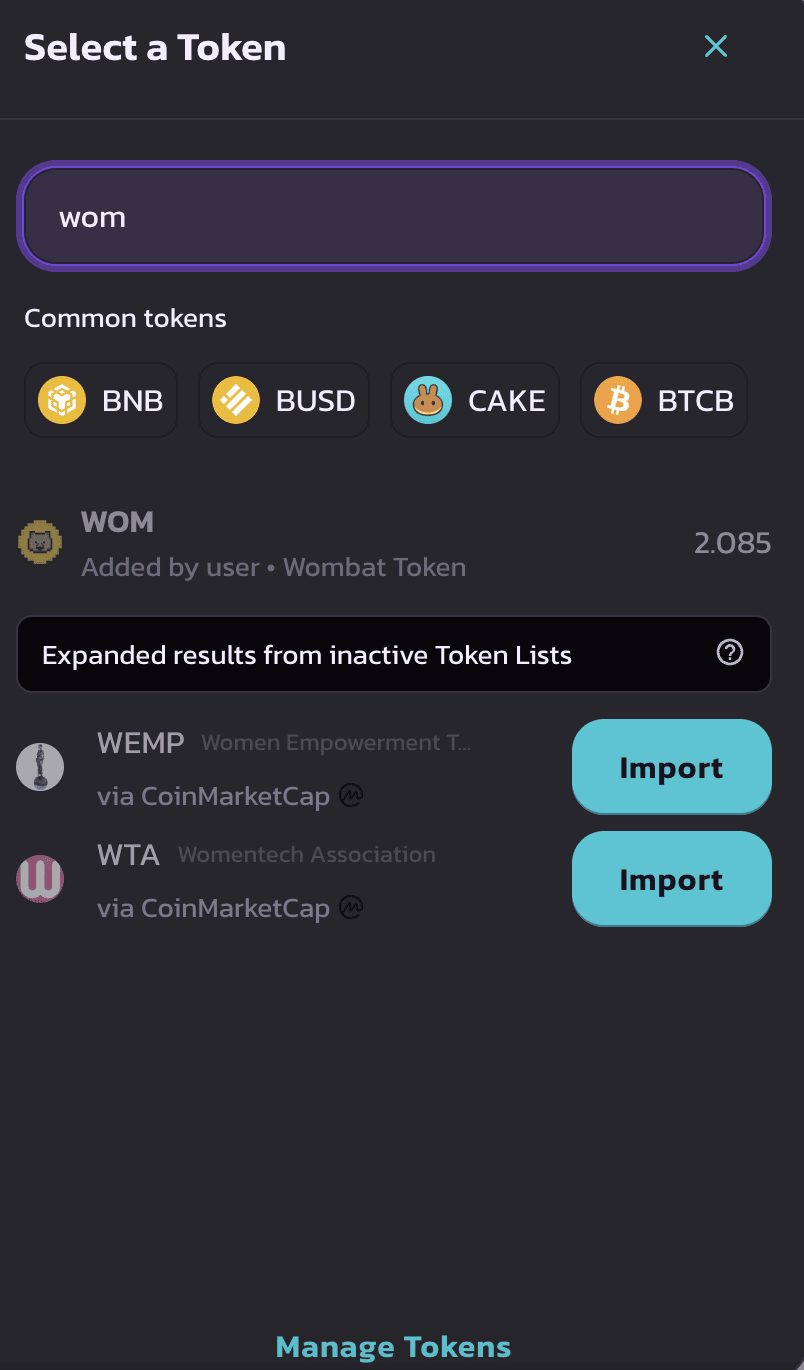Choose the BUSD common token chip

[x=284, y=401]
